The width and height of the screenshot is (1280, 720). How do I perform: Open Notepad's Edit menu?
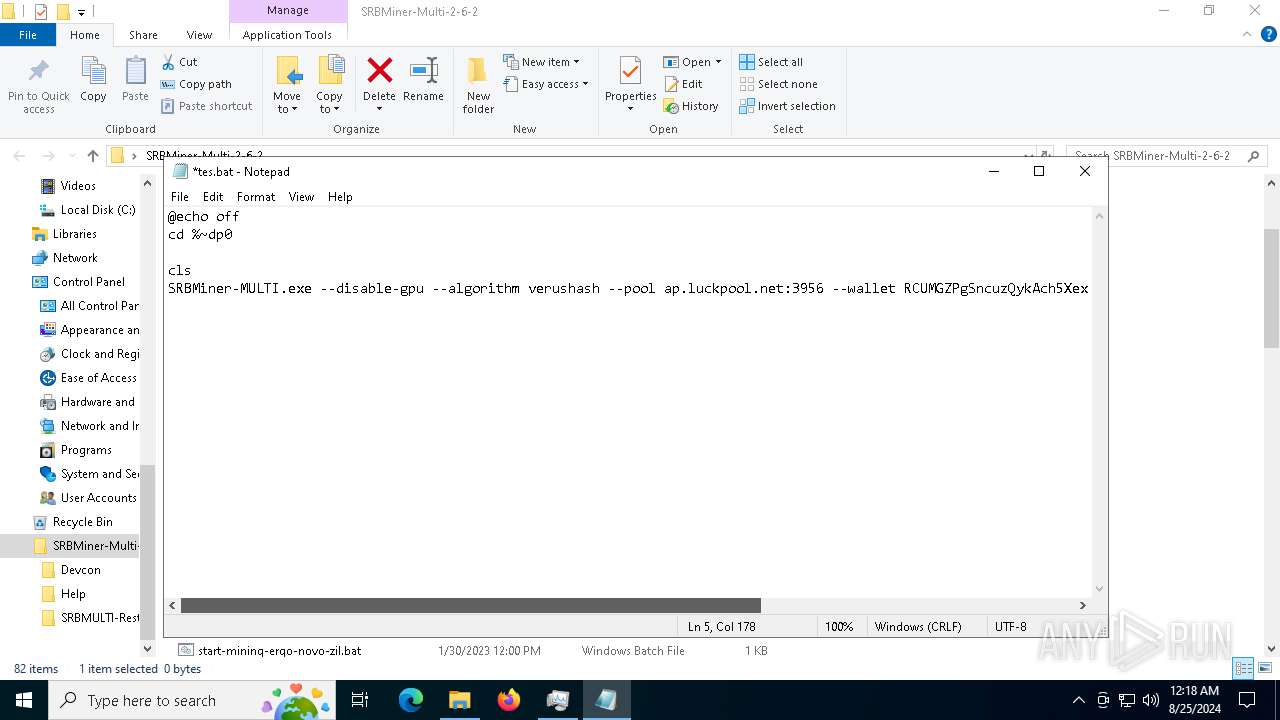213,197
